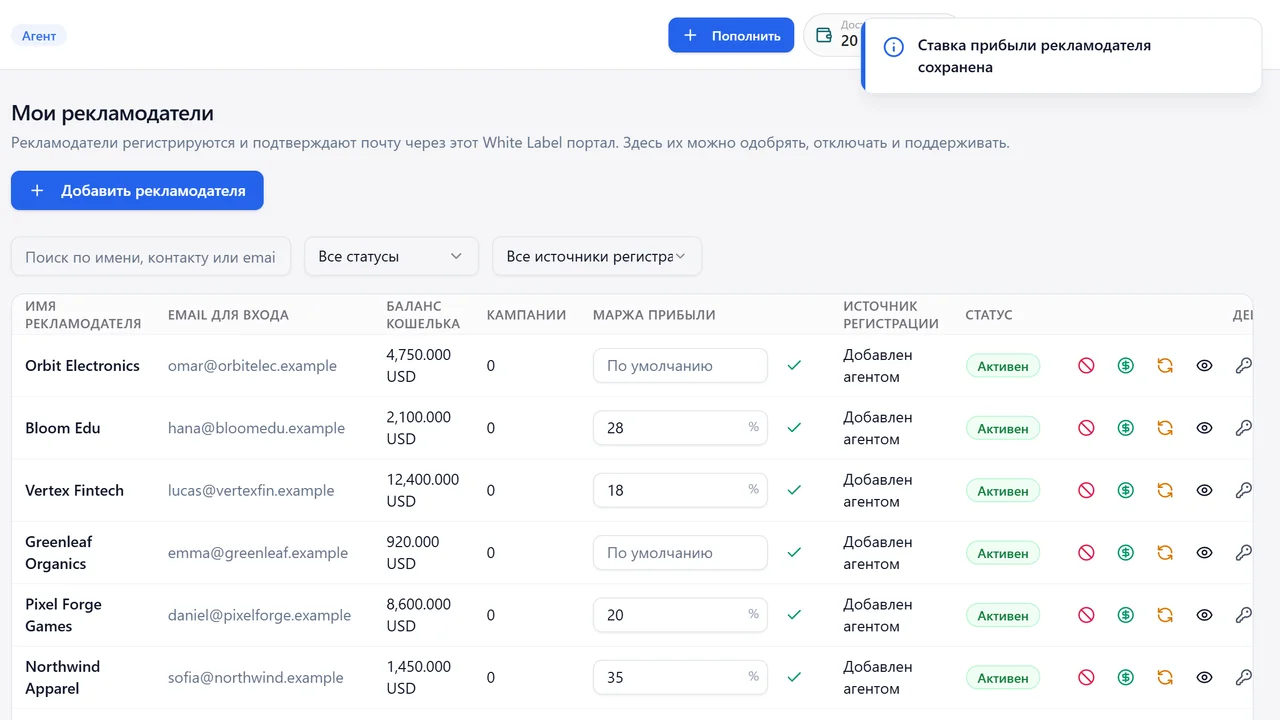Block the Bloom Edu advertiser
This screenshot has width=1280, height=720.
1086,428
